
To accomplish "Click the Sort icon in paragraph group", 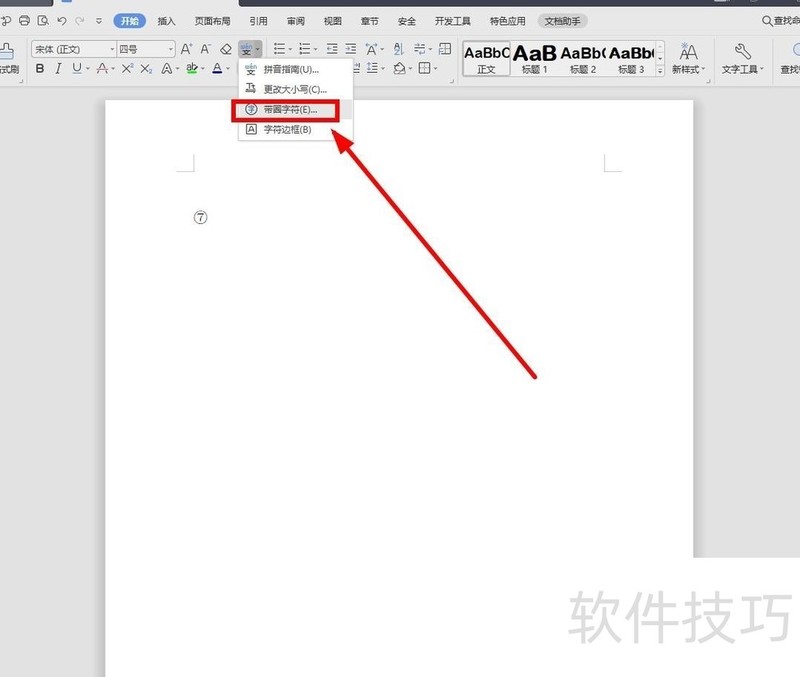I will [398, 49].
